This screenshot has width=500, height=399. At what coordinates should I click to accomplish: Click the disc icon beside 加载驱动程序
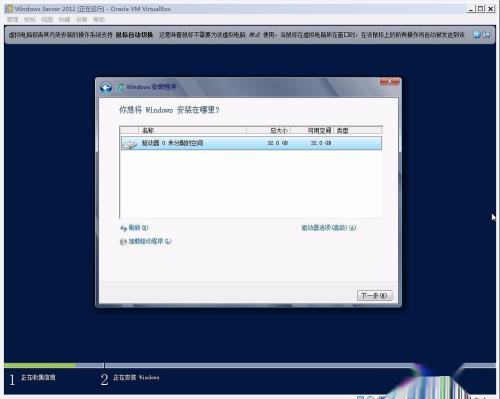[x=123, y=242]
